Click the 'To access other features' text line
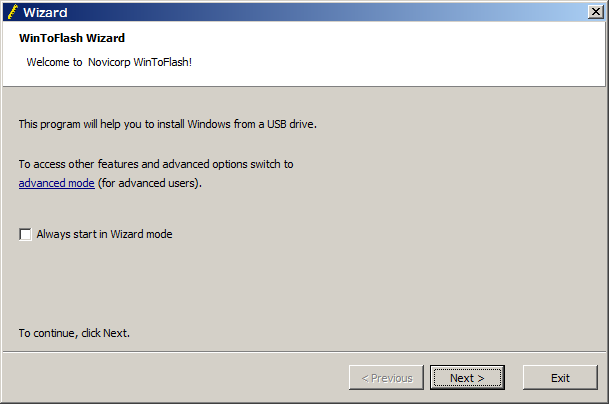Viewport: 609px width, 404px height. coord(156,164)
